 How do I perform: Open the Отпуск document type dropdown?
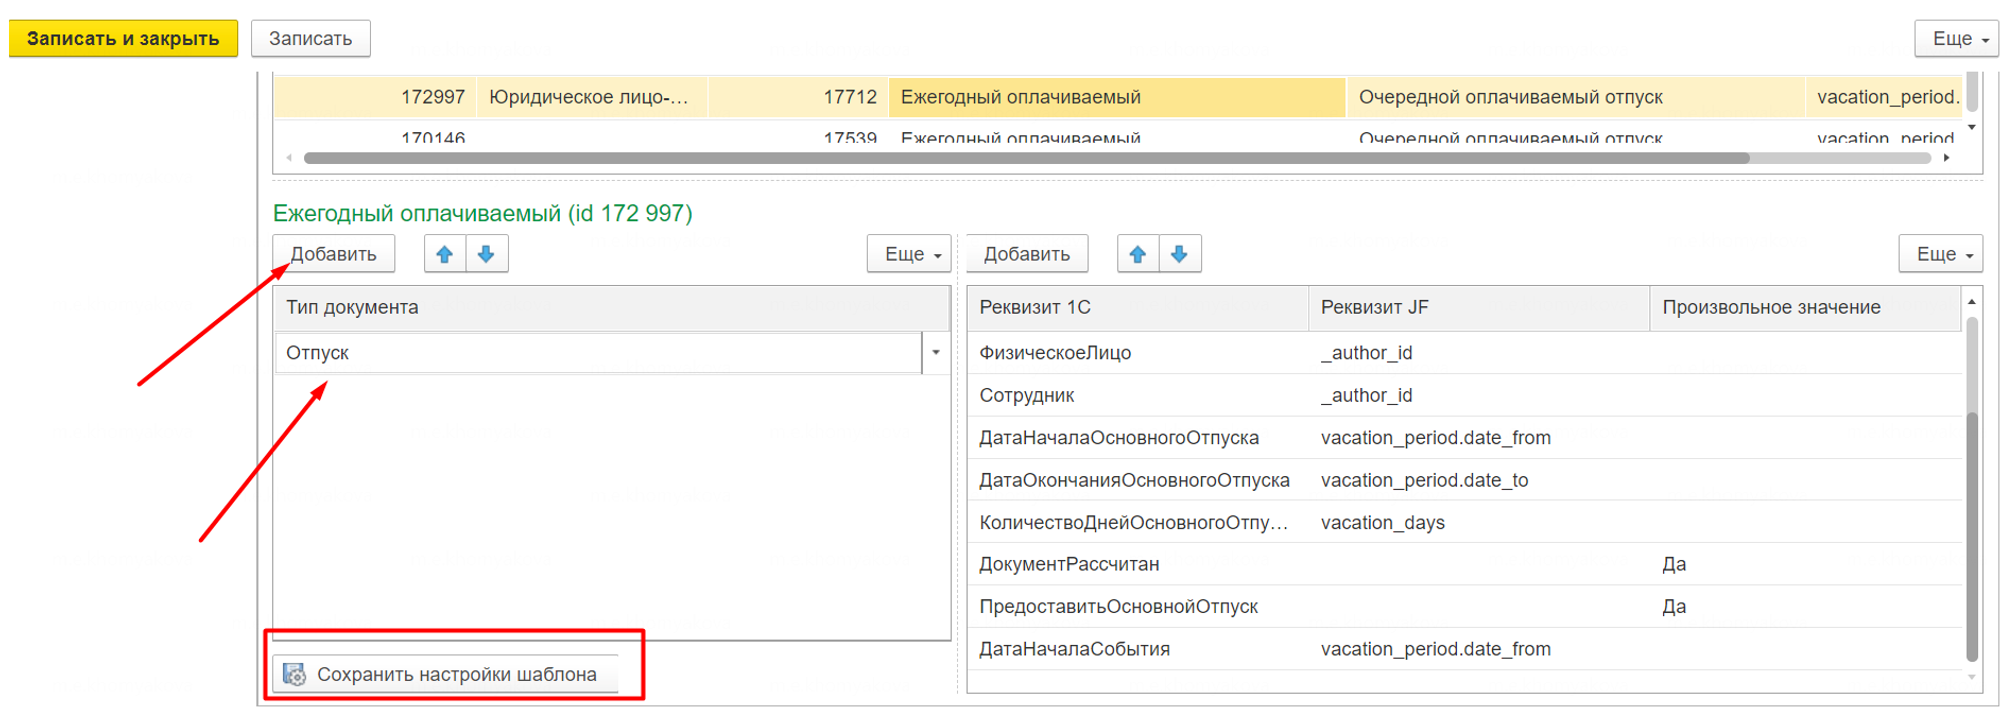click(x=936, y=353)
